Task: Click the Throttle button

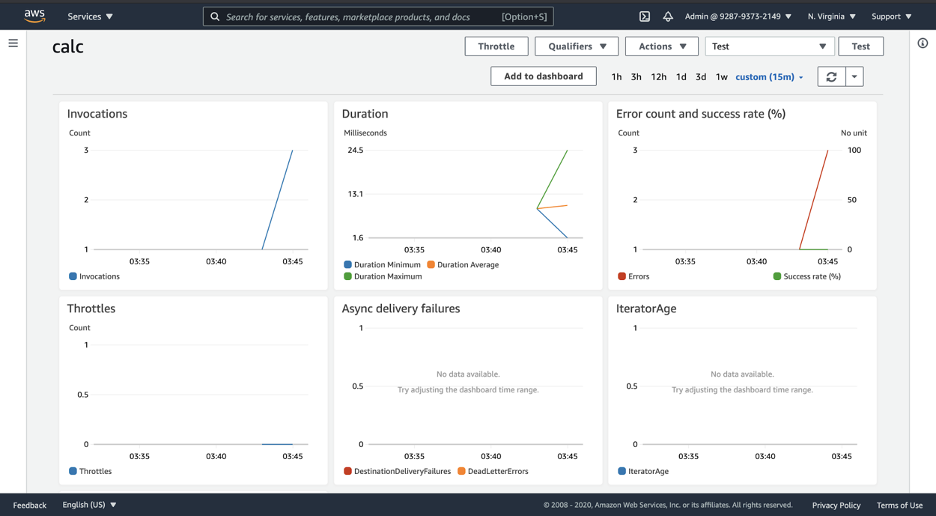Action: [497, 46]
